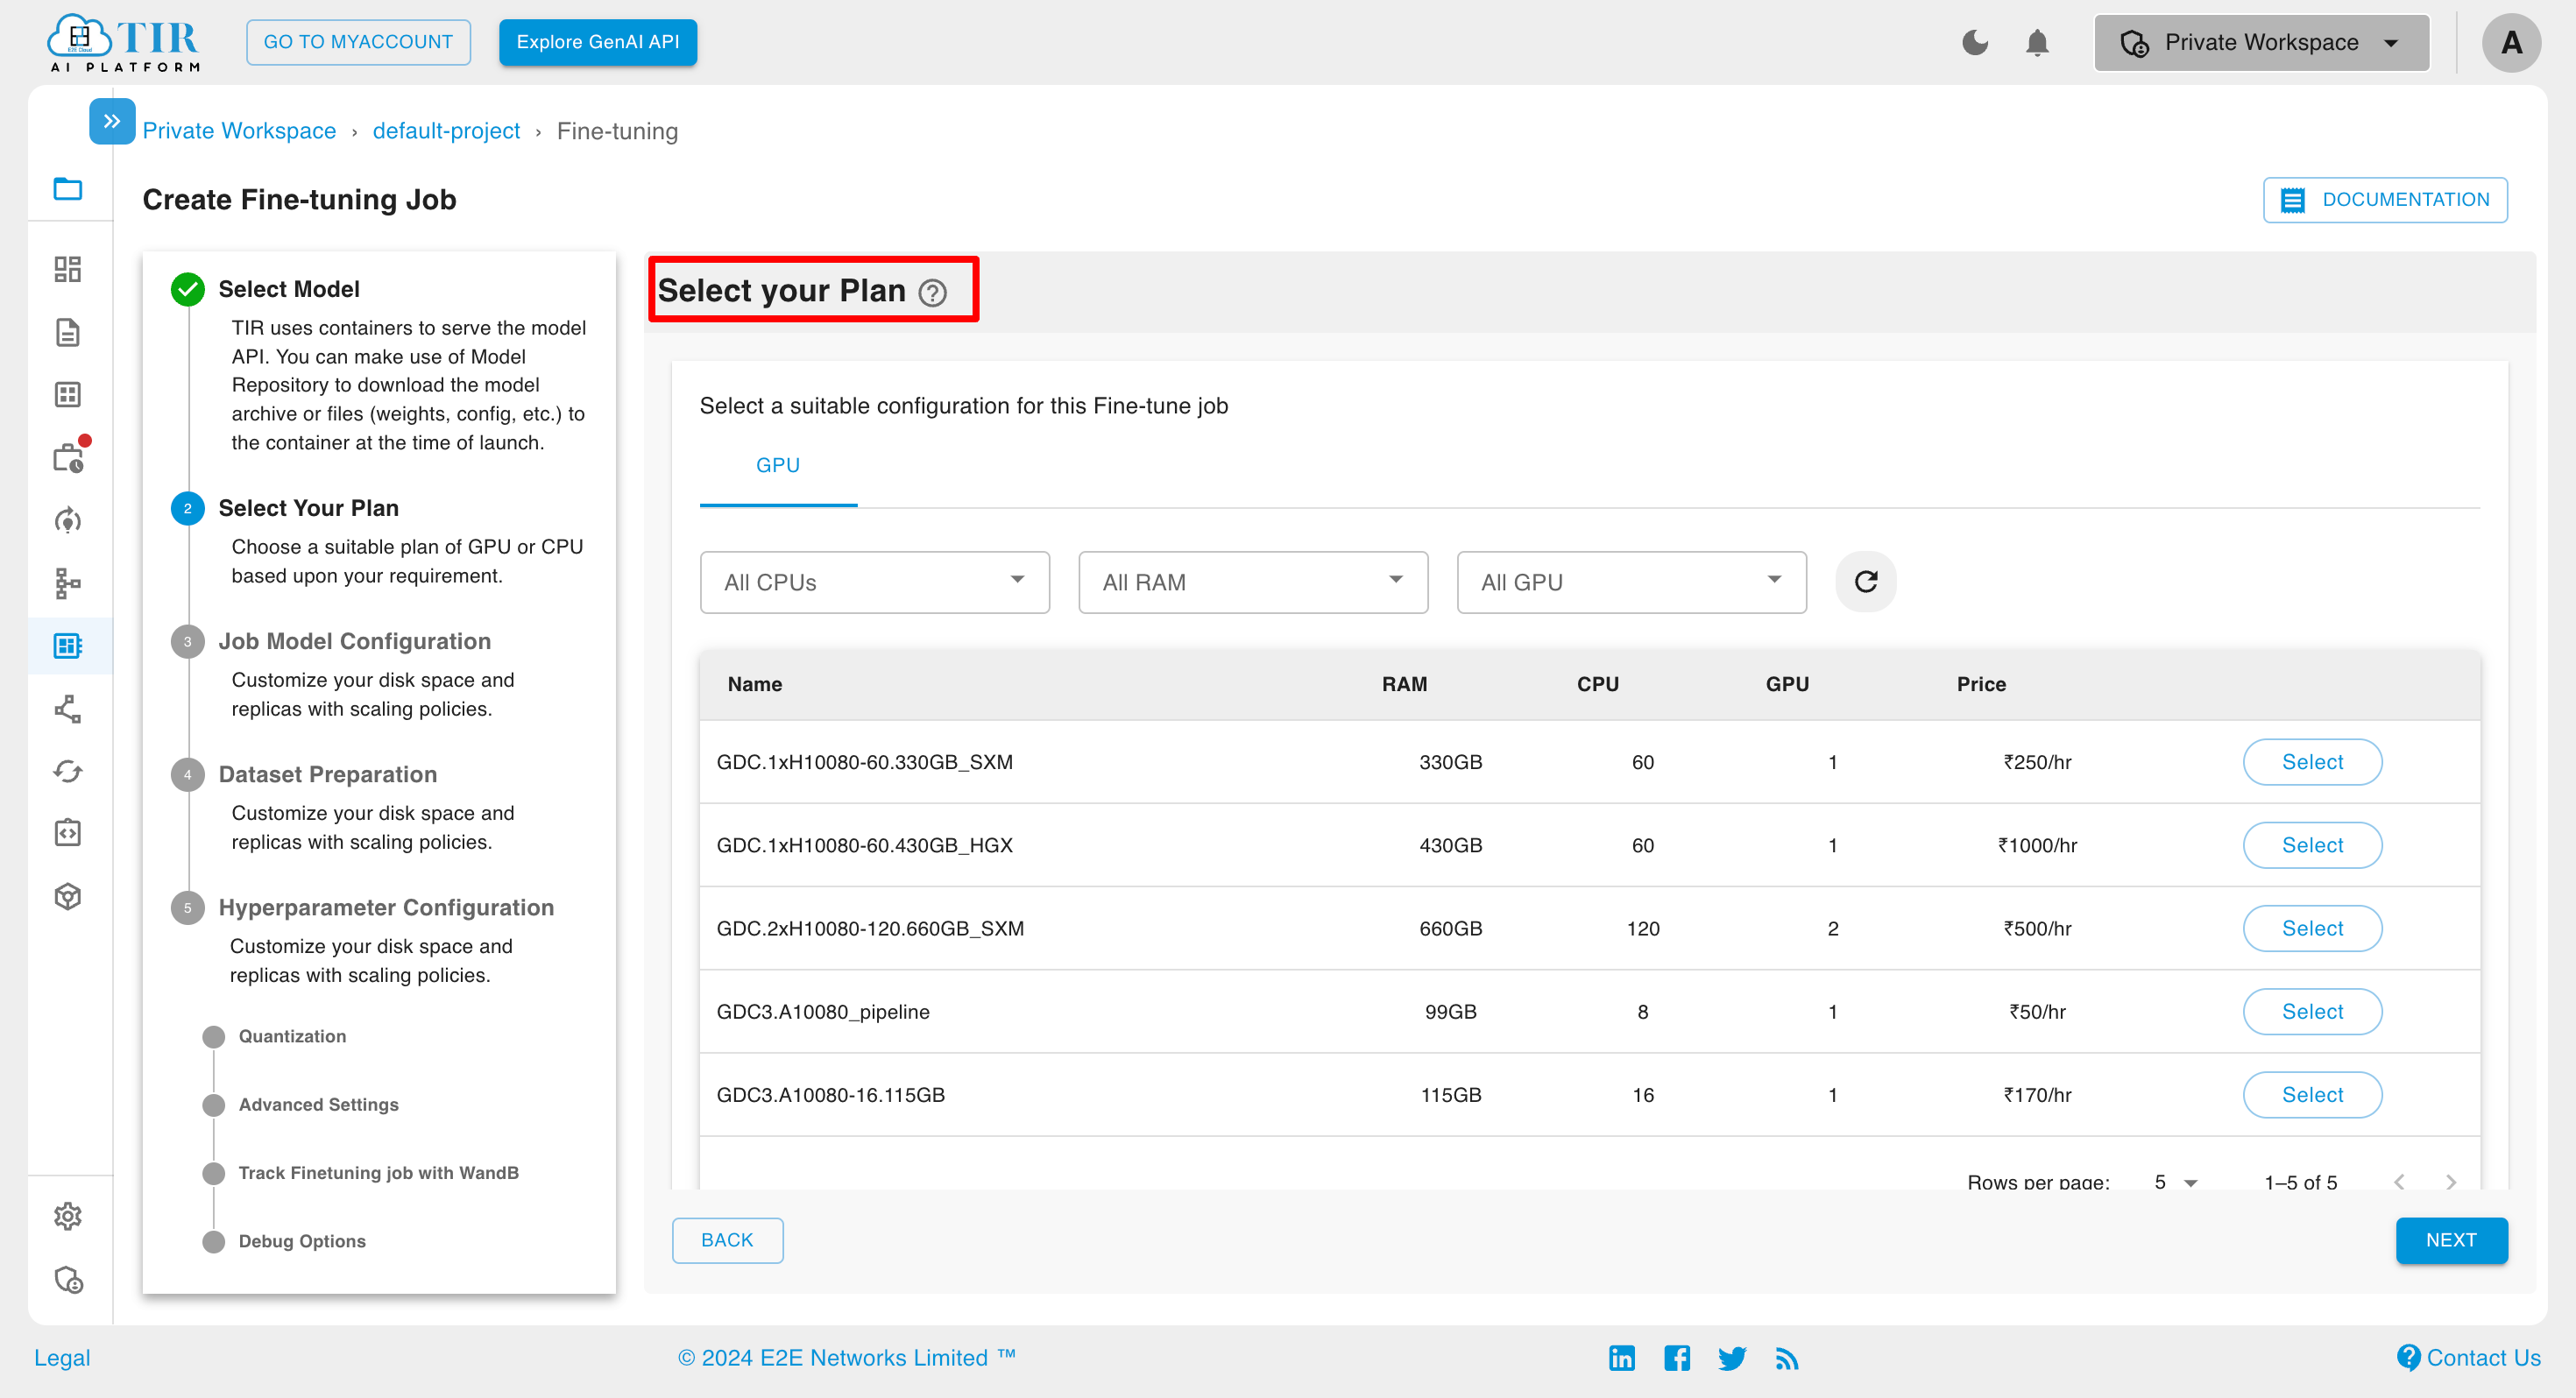Click the Explore GenAI API button
The image size is (2576, 1398).
(x=598, y=42)
